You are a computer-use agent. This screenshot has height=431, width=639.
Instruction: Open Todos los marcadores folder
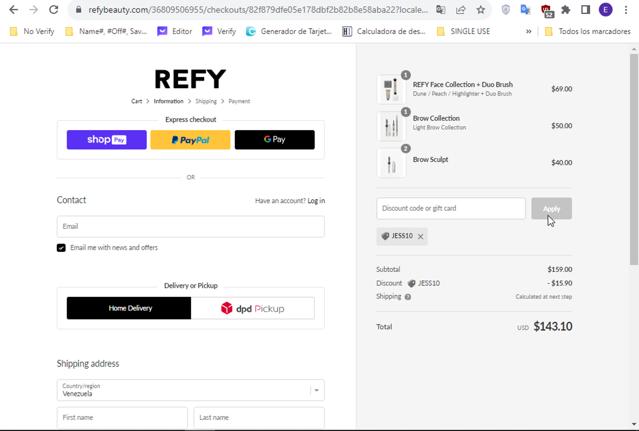coord(588,31)
